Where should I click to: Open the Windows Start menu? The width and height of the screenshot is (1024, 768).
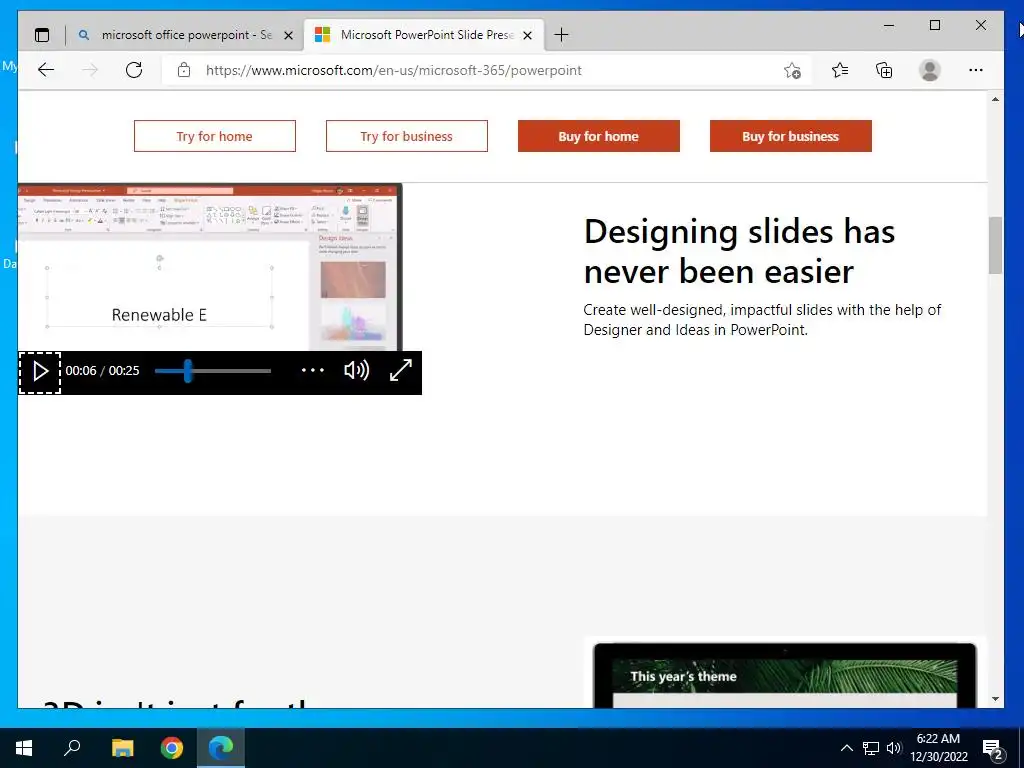pyautogui.click(x=24, y=748)
